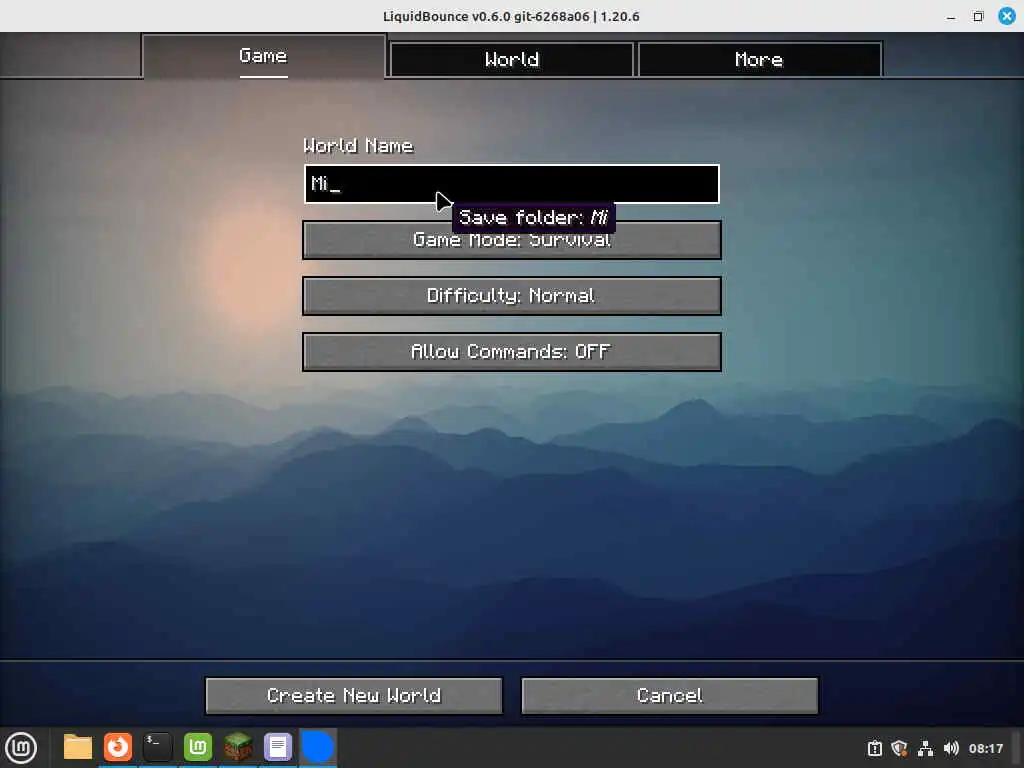Image resolution: width=1024 pixels, height=768 pixels.
Task: Switch to the Game tab
Action: (x=263, y=56)
